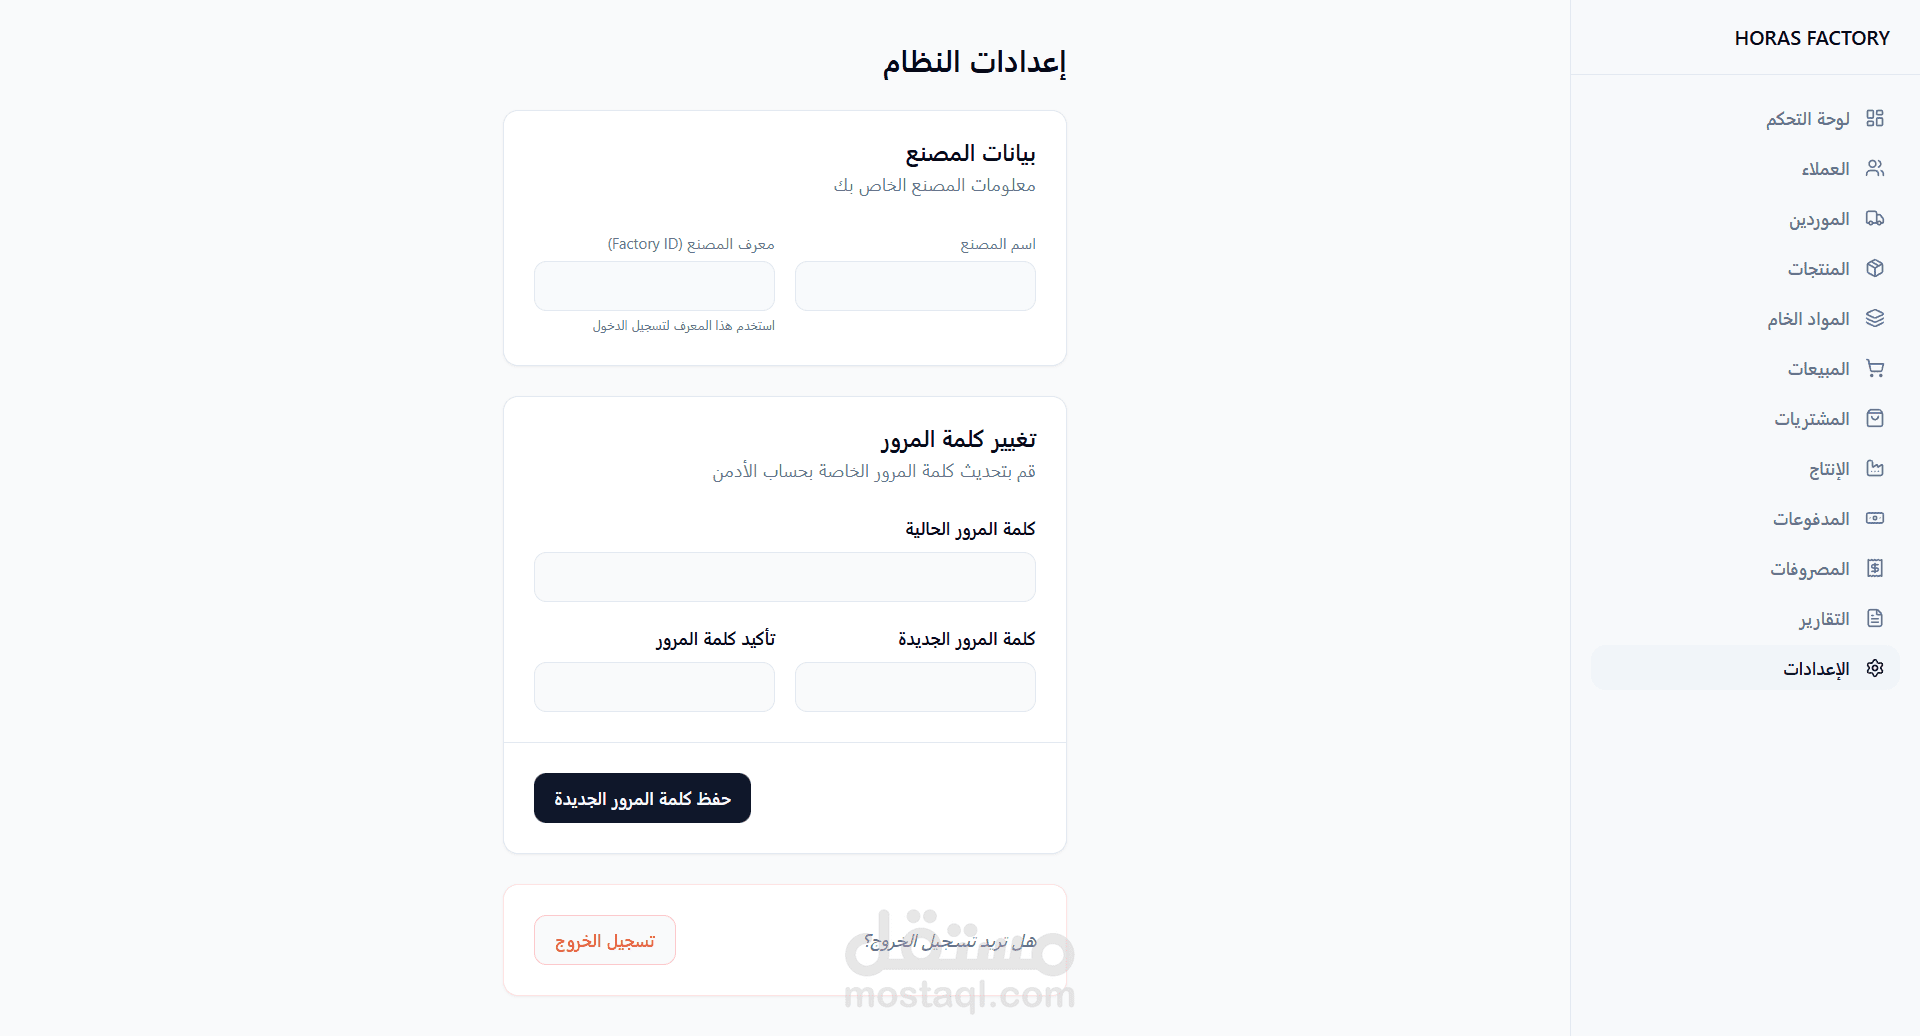This screenshot has height=1036, width=1920.
Task: Click the production factory icon
Action: (x=1875, y=468)
